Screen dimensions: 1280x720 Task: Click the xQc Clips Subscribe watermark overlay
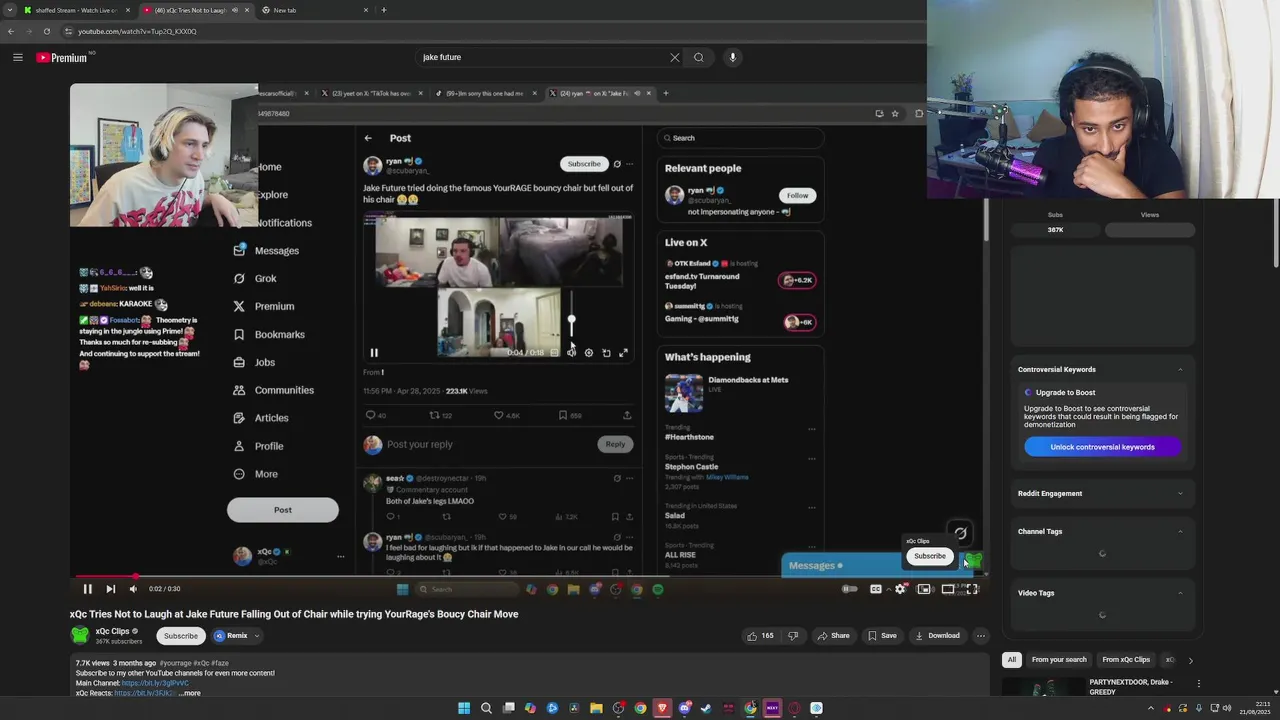(929, 556)
